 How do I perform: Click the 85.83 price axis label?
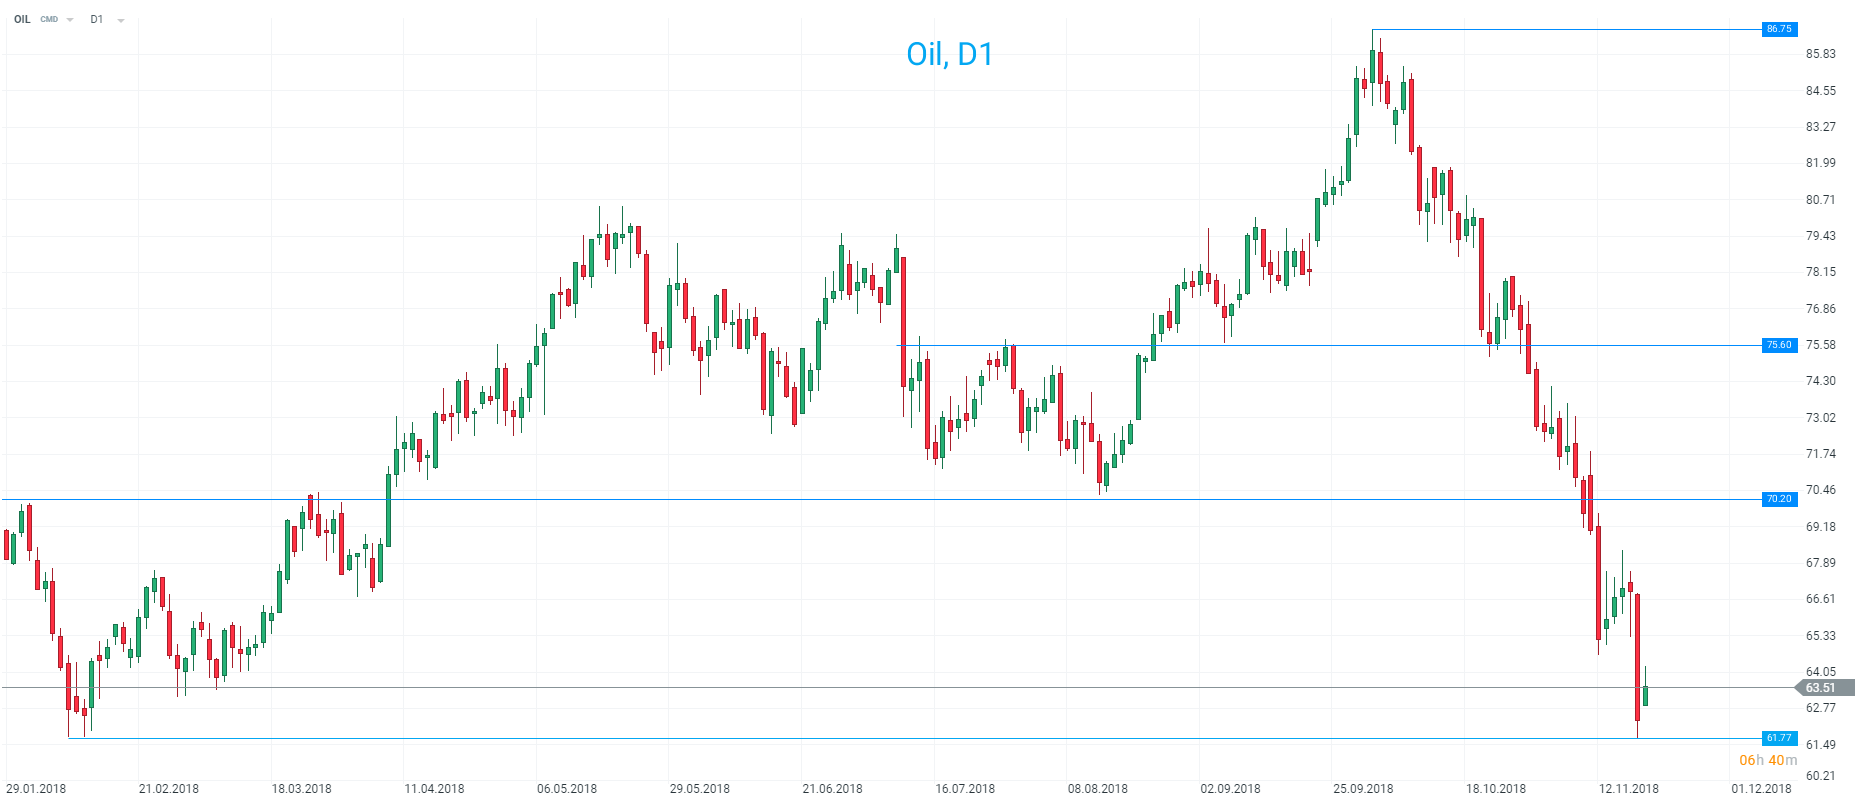1820,54
